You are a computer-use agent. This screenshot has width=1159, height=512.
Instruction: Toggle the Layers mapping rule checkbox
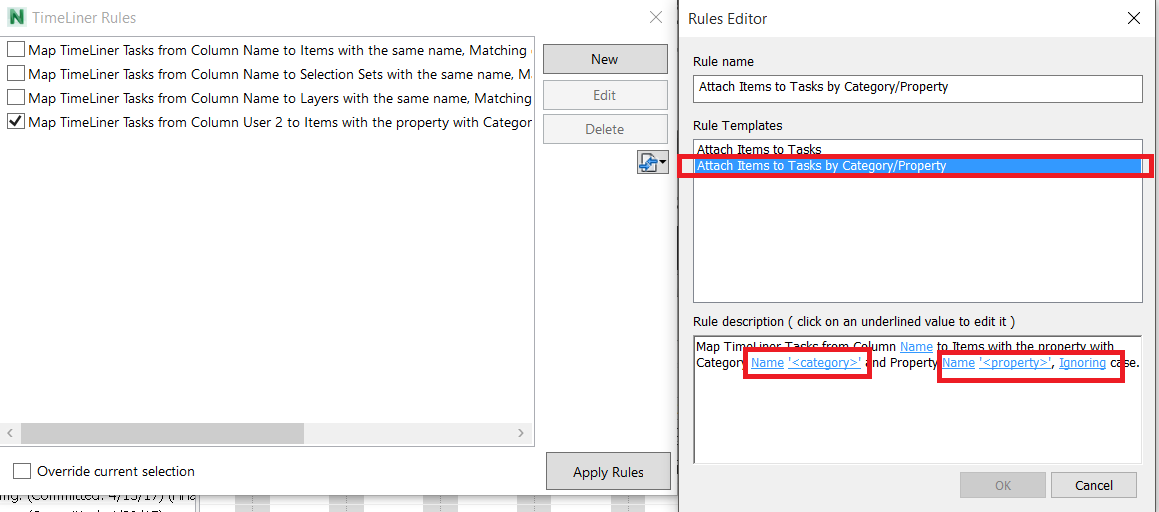[16, 98]
